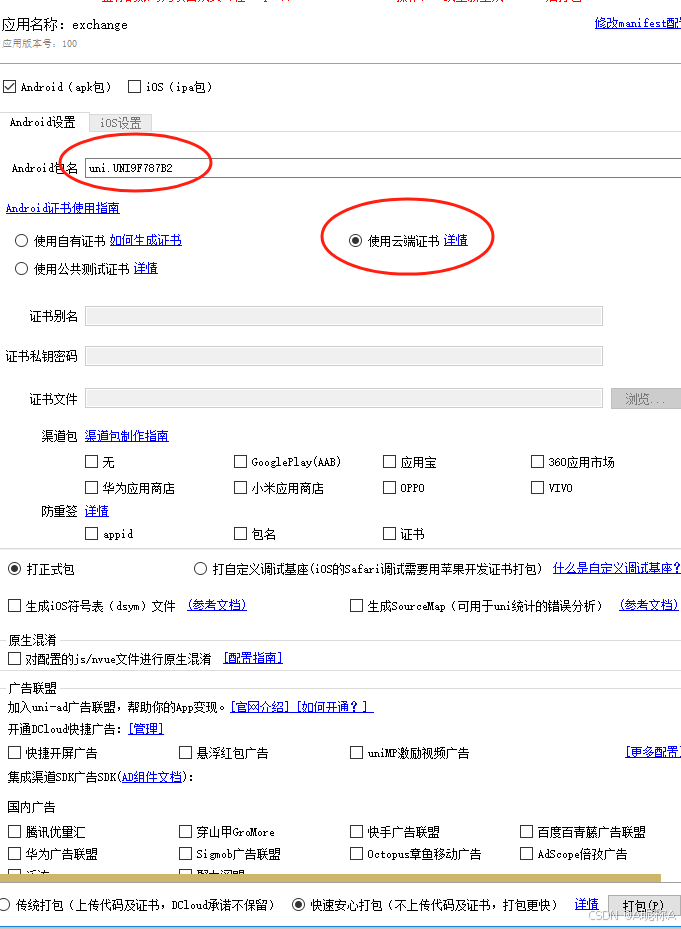Screen dimensions: 681x929
Task: Open the 官网介绍 link
Action: (x=260, y=707)
